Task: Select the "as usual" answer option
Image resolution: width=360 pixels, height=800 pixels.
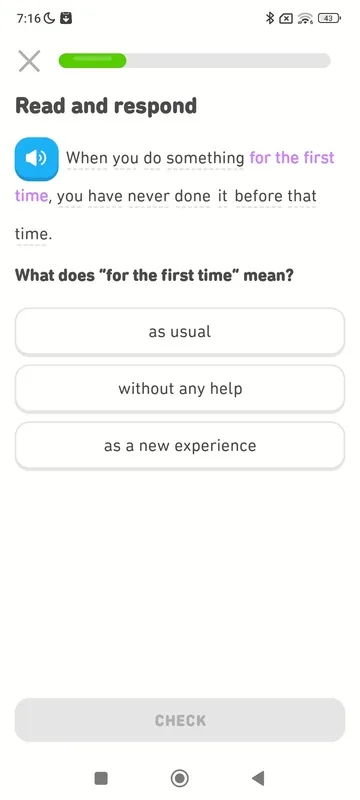Action: [x=180, y=332]
